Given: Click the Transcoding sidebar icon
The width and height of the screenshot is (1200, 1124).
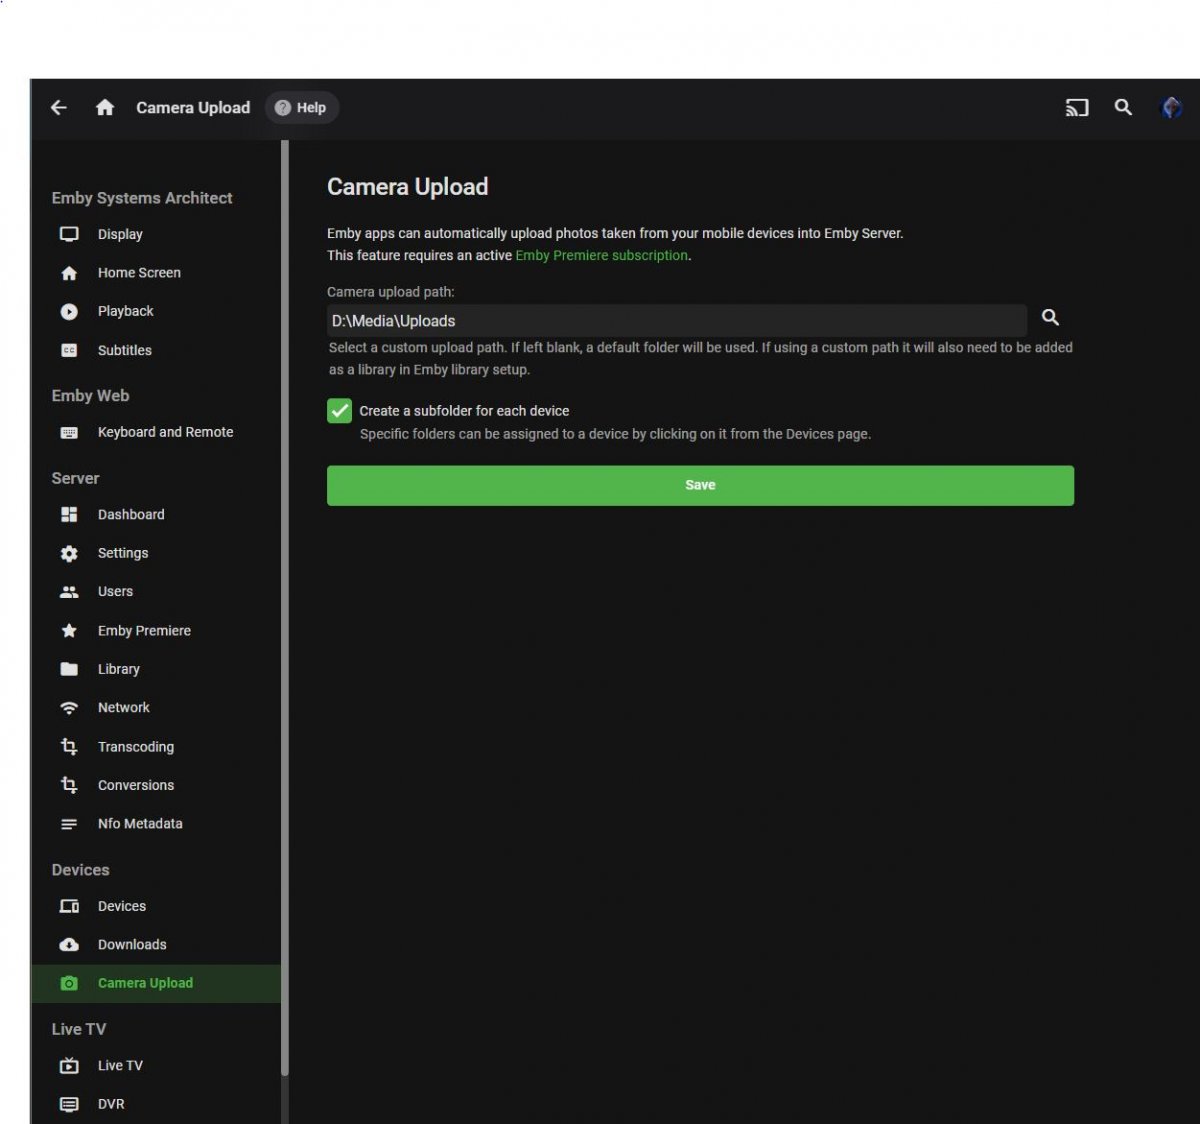Looking at the screenshot, I should click(69, 747).
